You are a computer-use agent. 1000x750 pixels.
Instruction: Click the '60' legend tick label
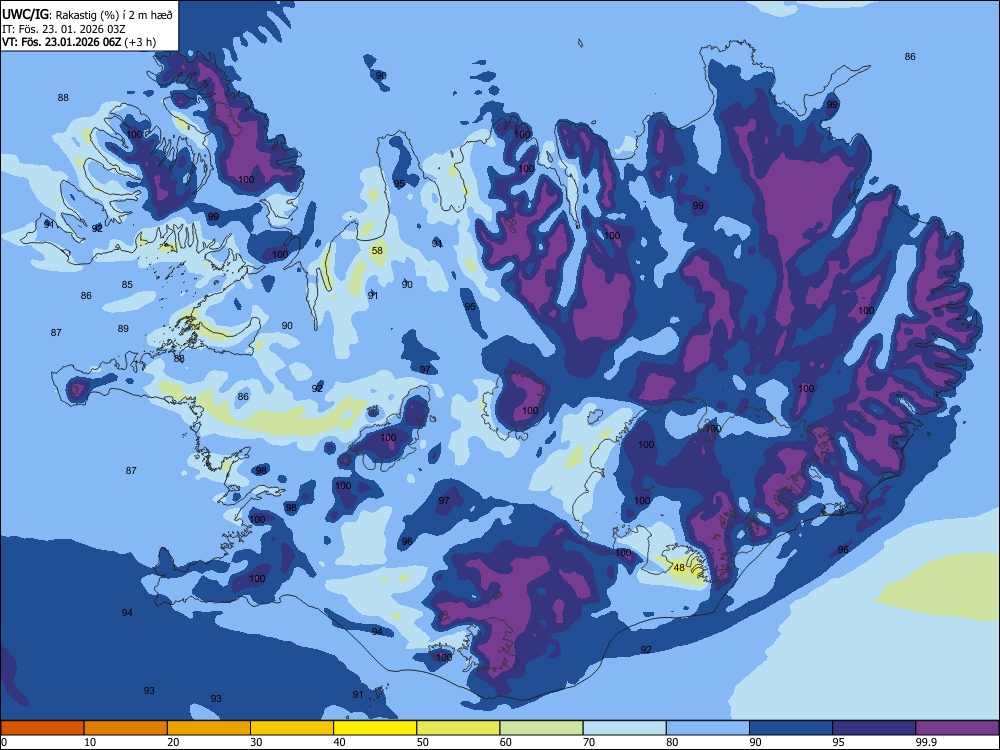click(x=506, y=742)
